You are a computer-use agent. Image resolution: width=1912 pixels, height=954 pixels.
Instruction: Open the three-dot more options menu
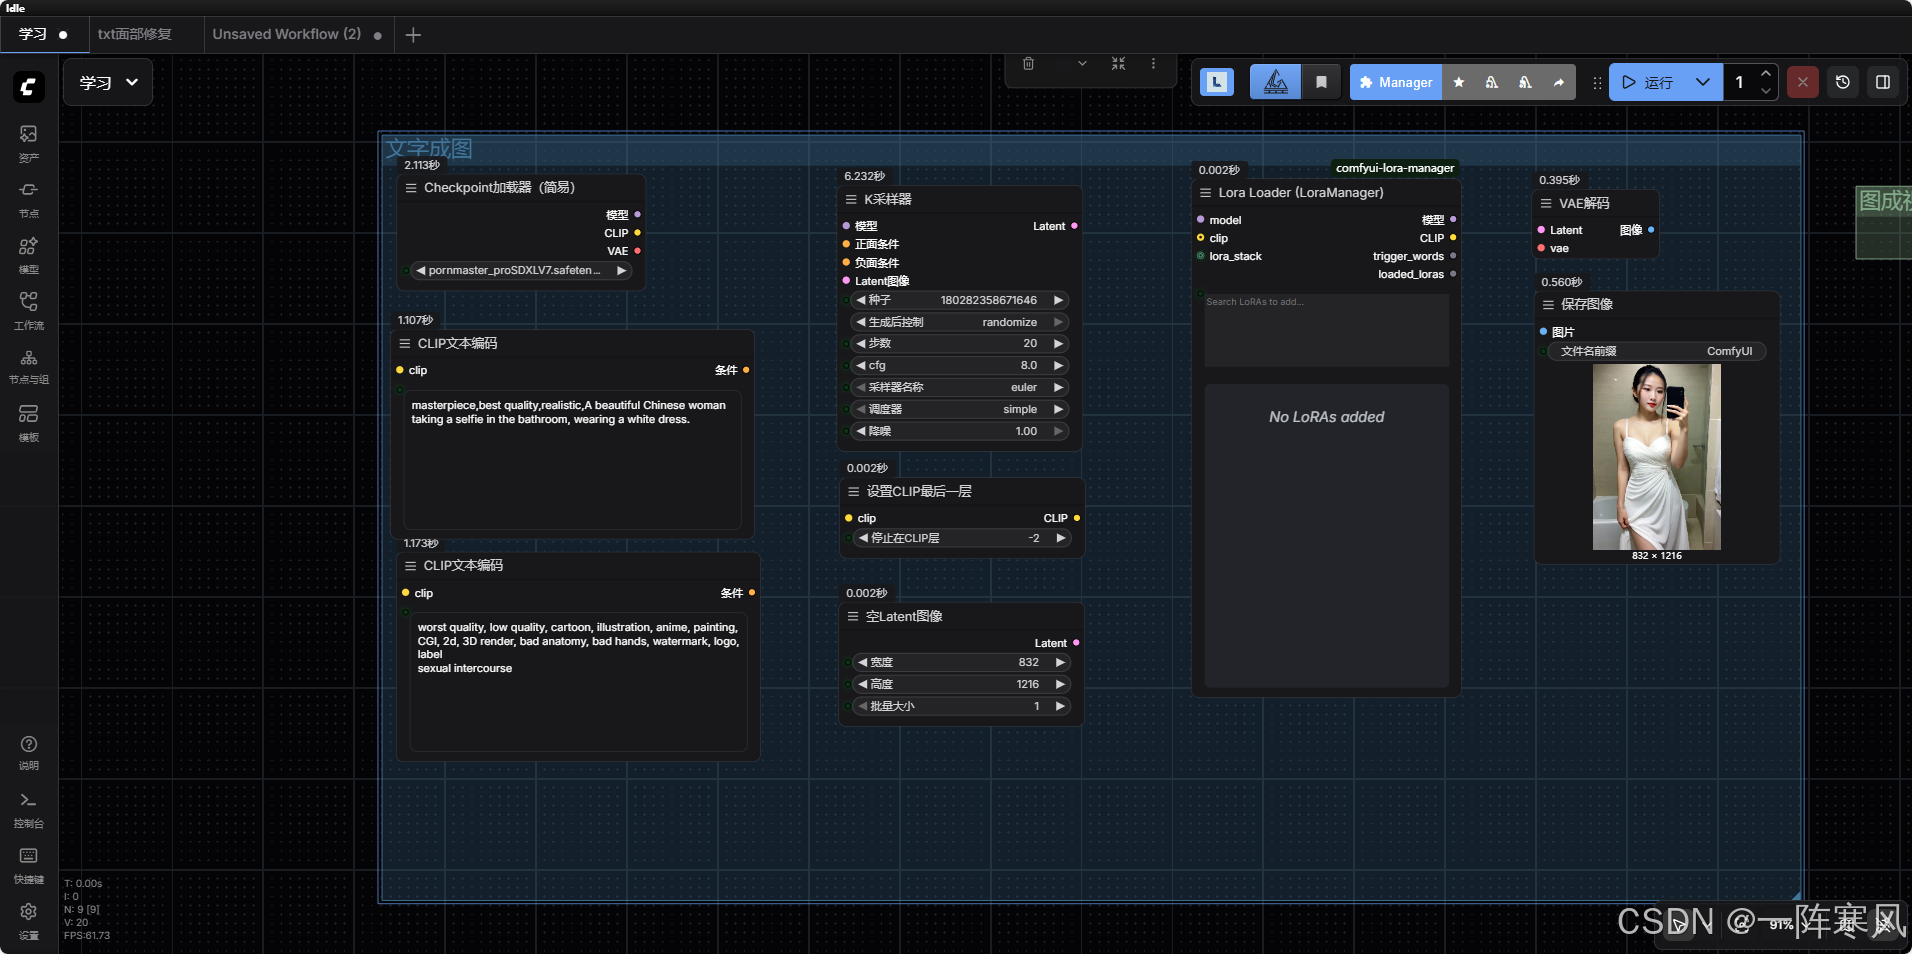pos(1153,64)
